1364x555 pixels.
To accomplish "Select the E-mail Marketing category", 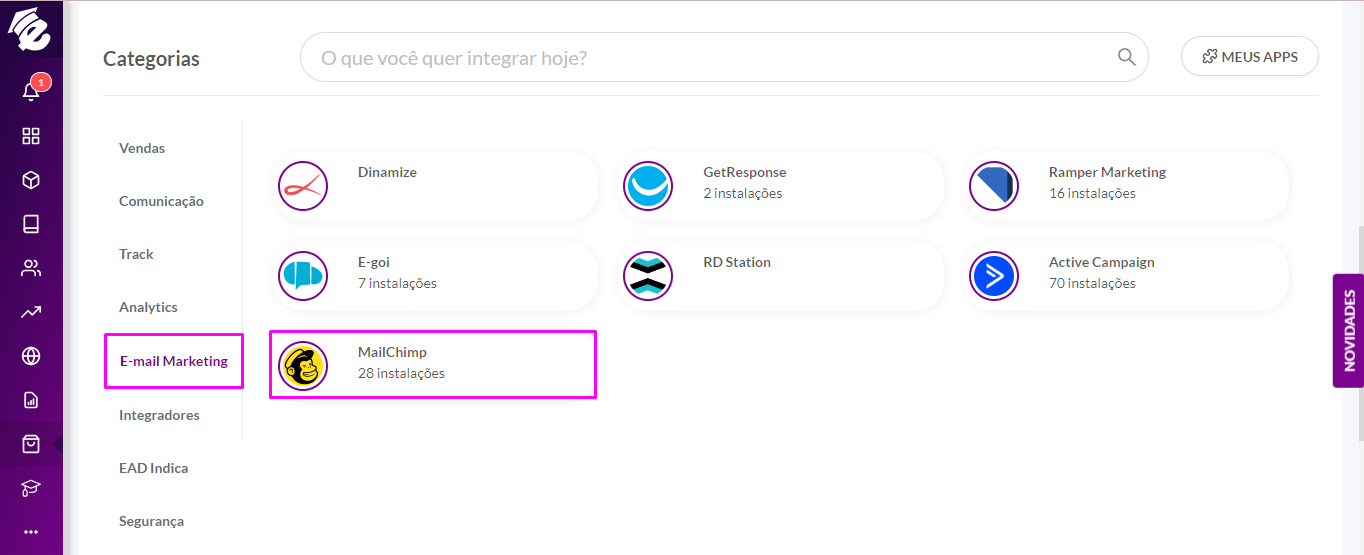I will pos(174,361).
